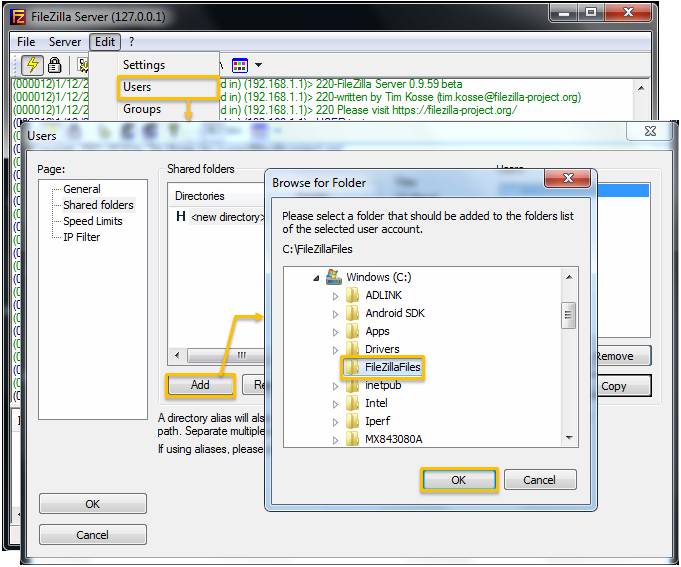Close the Browse for Folder dialog
681x567 pixels.
pos(567,178)
